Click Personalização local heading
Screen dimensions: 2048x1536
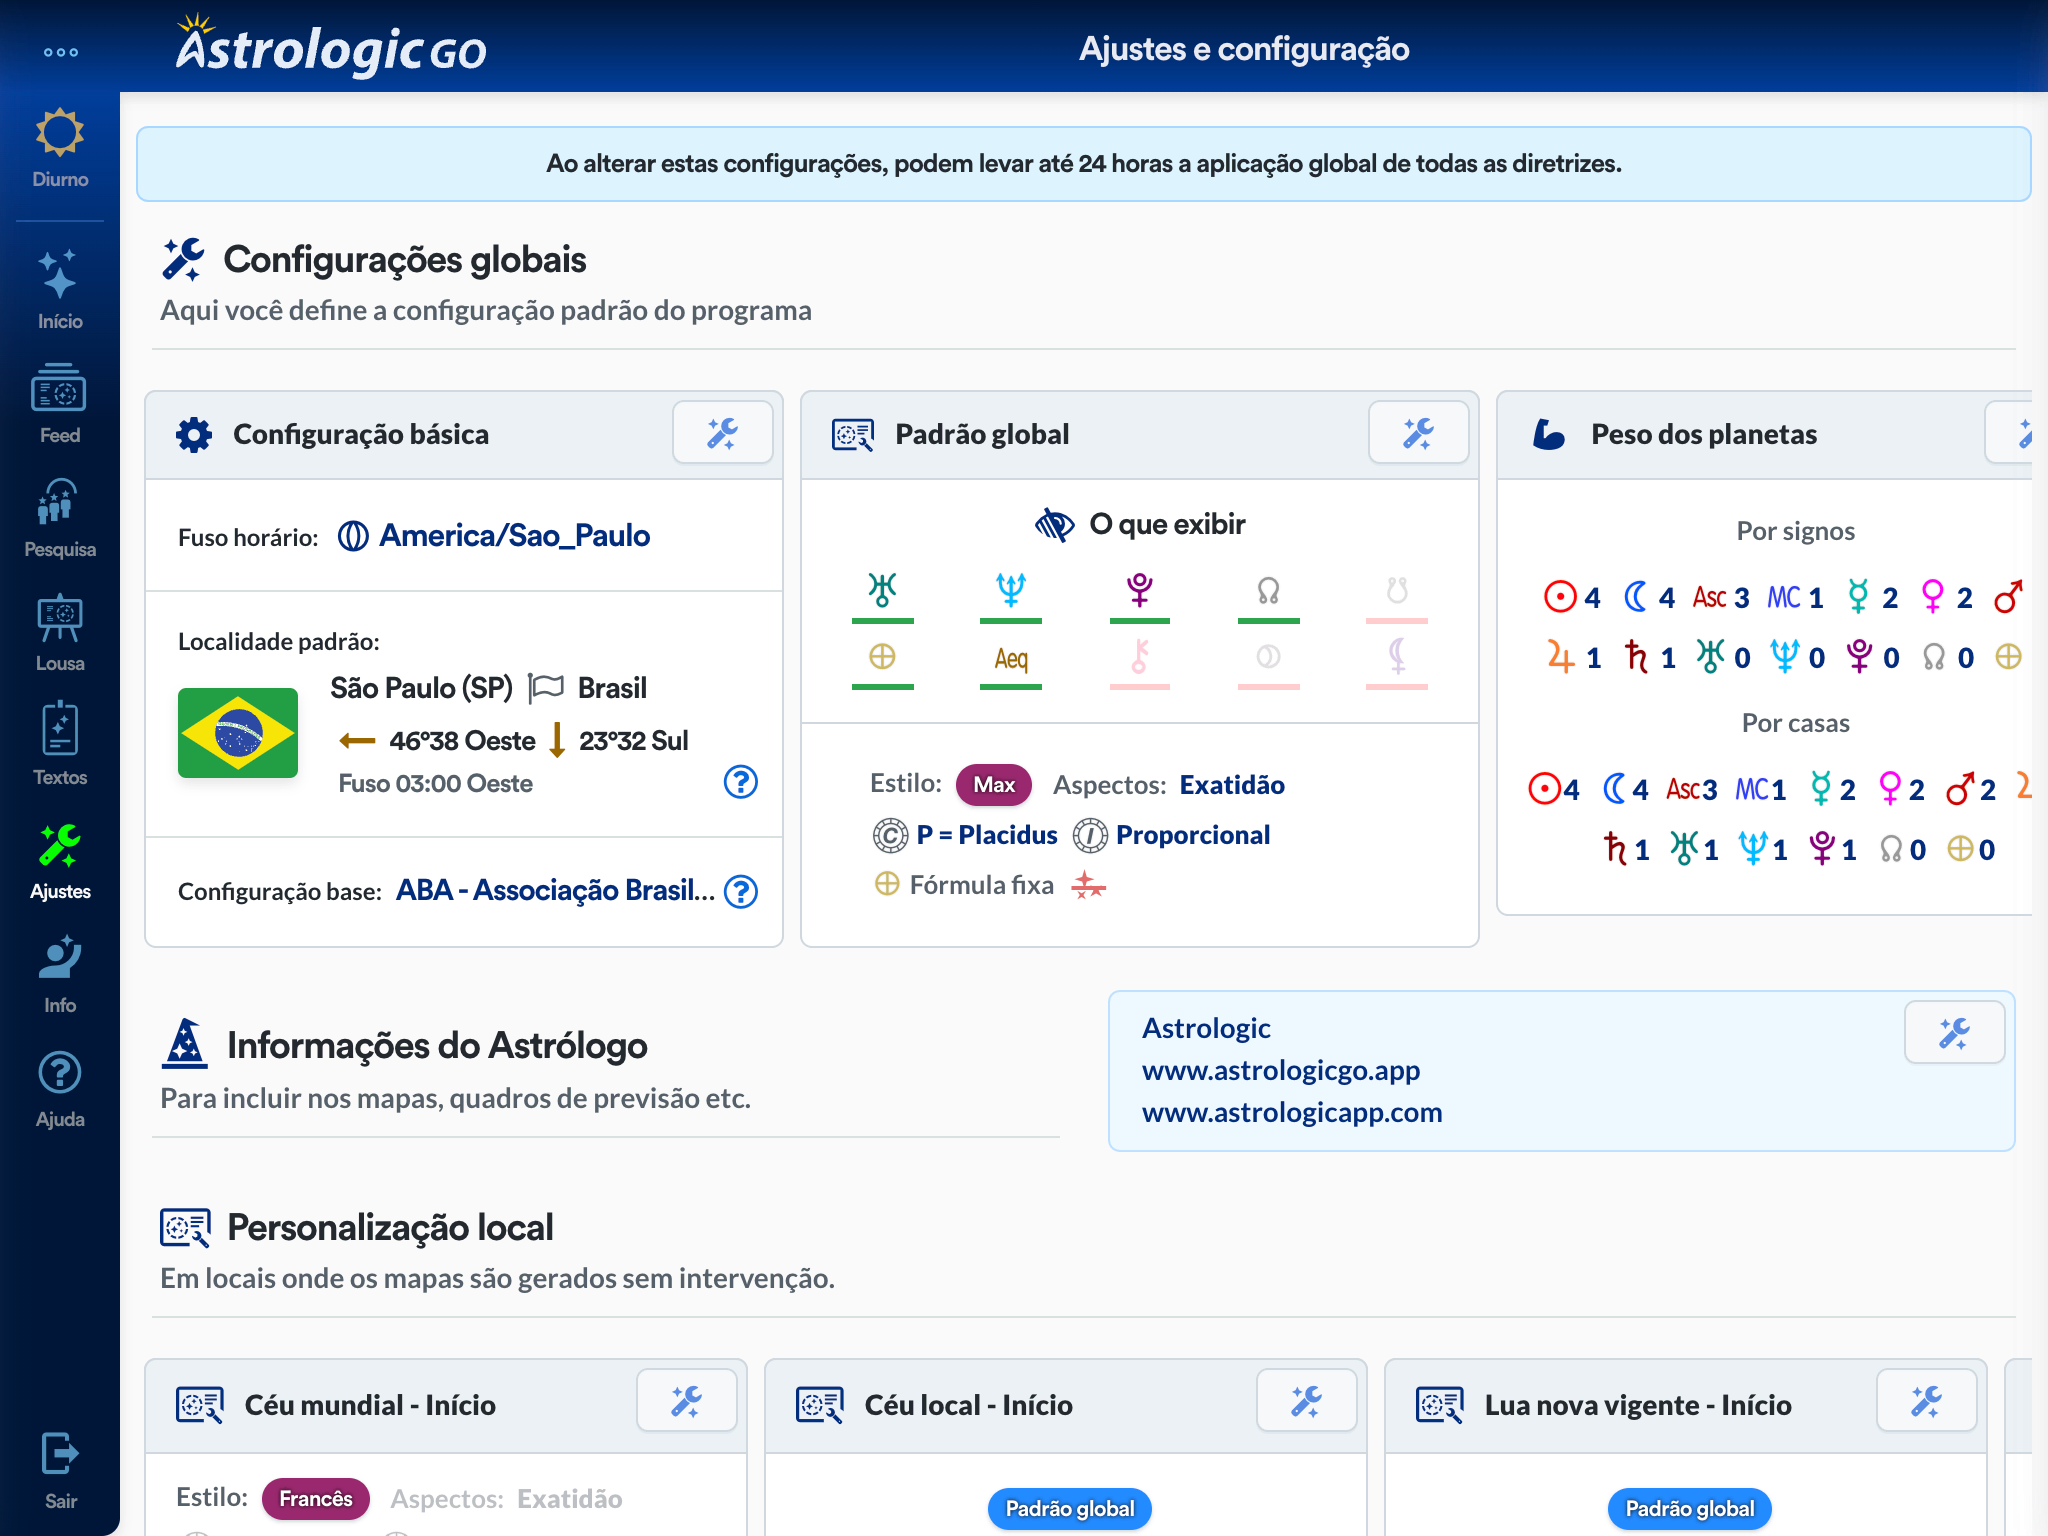(x=390, y=1227)
